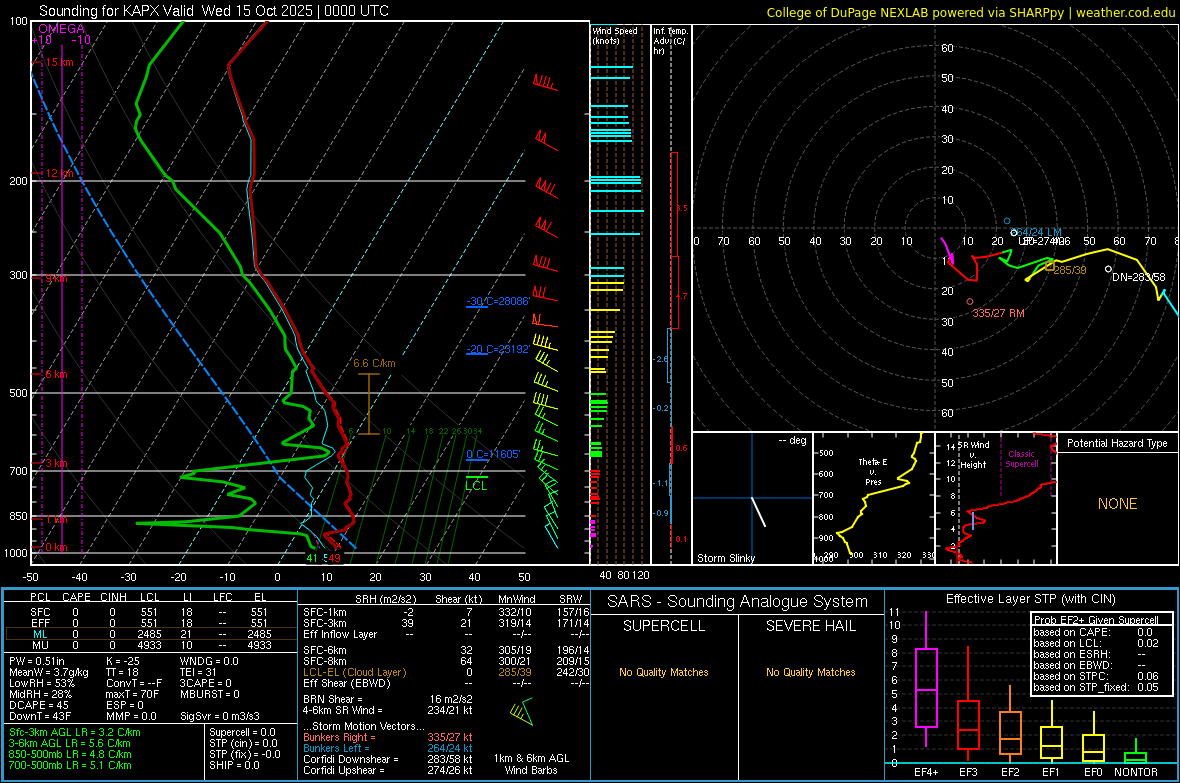
Task: Click the 'Wind Speed (knots)' header
Action: (614, 35)
